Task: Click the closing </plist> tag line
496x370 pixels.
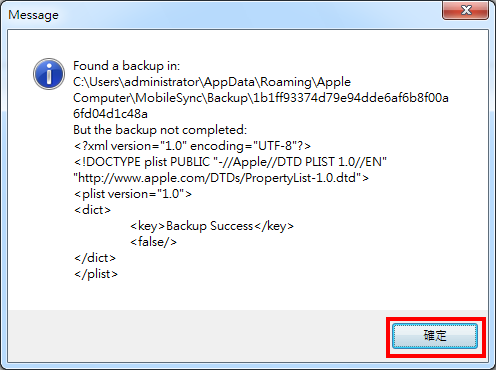Action: coord(96,274)
